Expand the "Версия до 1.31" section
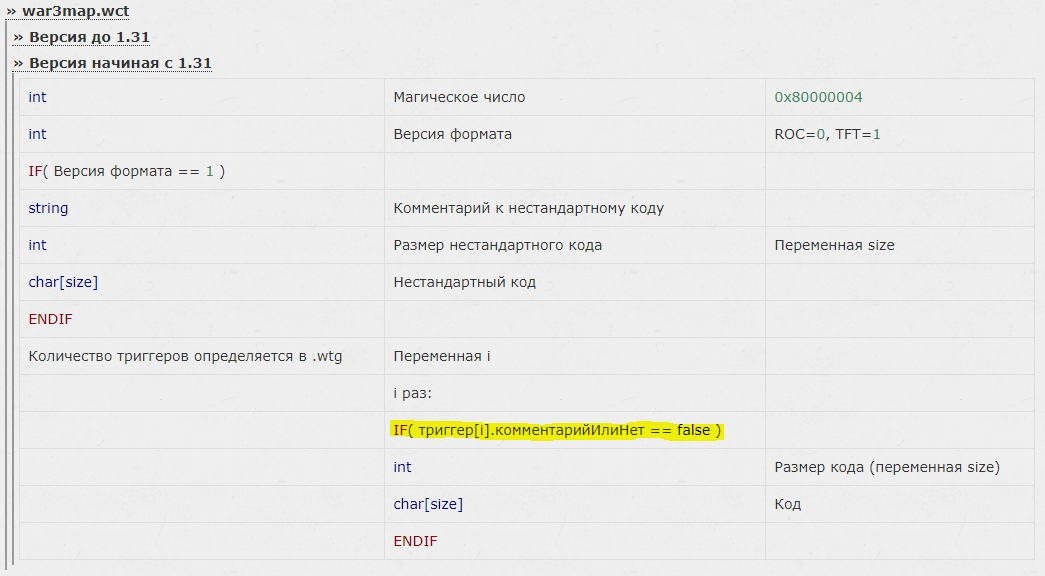 81,37
